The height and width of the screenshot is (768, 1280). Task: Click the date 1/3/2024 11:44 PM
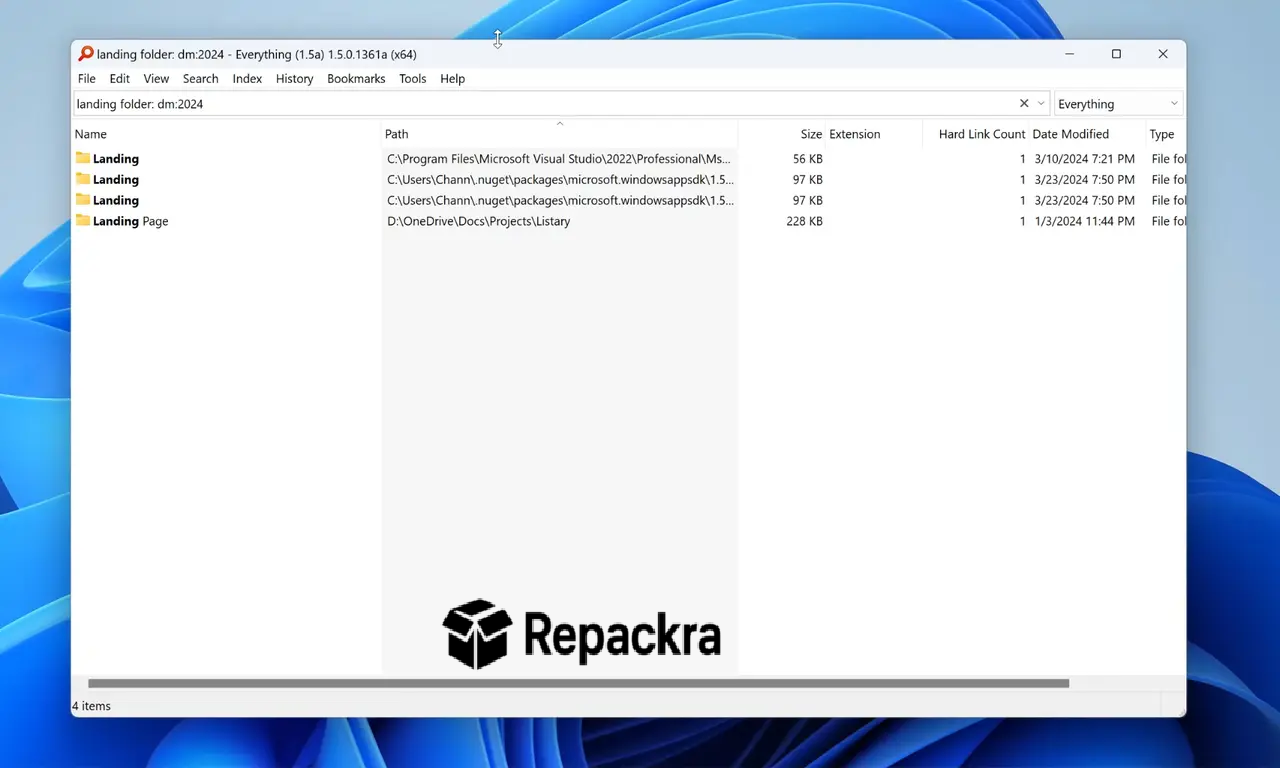click(x=1084, y=221)
